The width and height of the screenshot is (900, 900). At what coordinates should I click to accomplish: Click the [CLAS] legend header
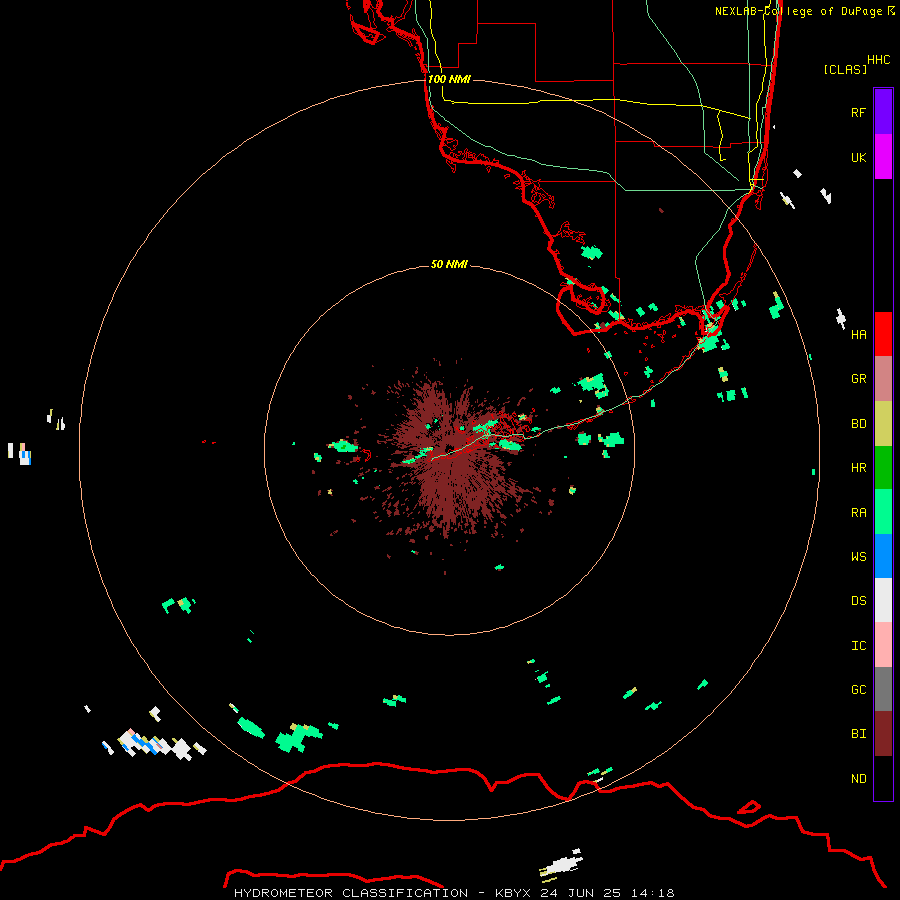[845, 69]
